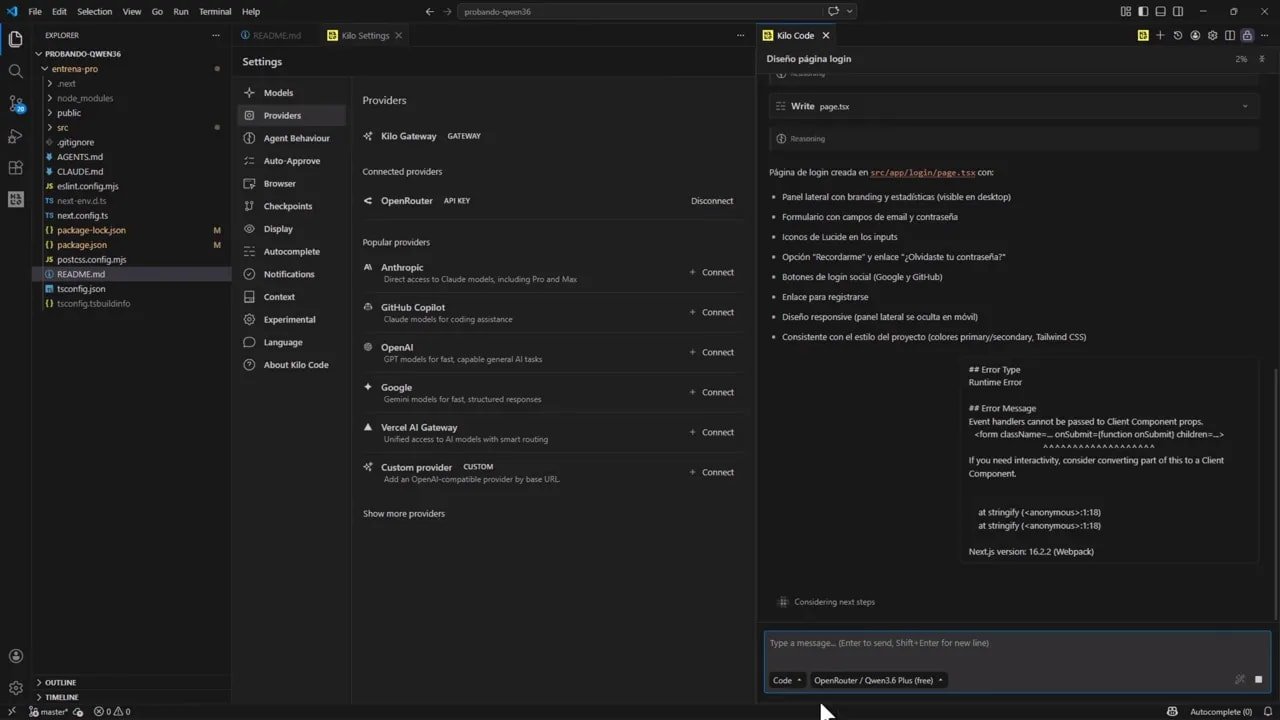Click the yellow Kilo Code logo in panel toolbar
Image resolution: width=1280 pixels, height=720 pixels.
1143,35
